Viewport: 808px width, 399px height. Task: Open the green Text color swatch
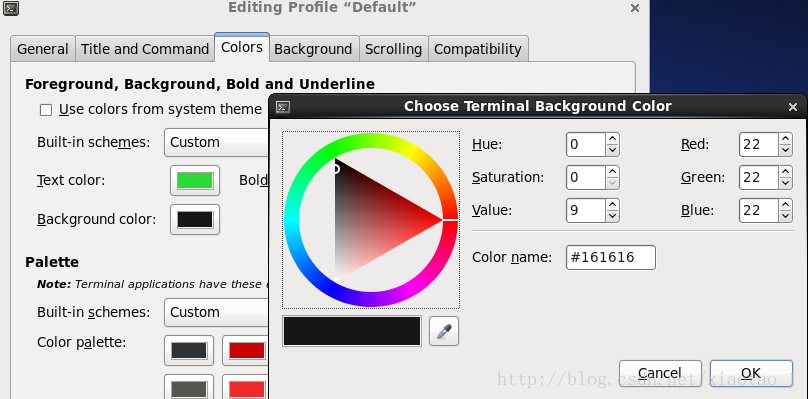195,180
